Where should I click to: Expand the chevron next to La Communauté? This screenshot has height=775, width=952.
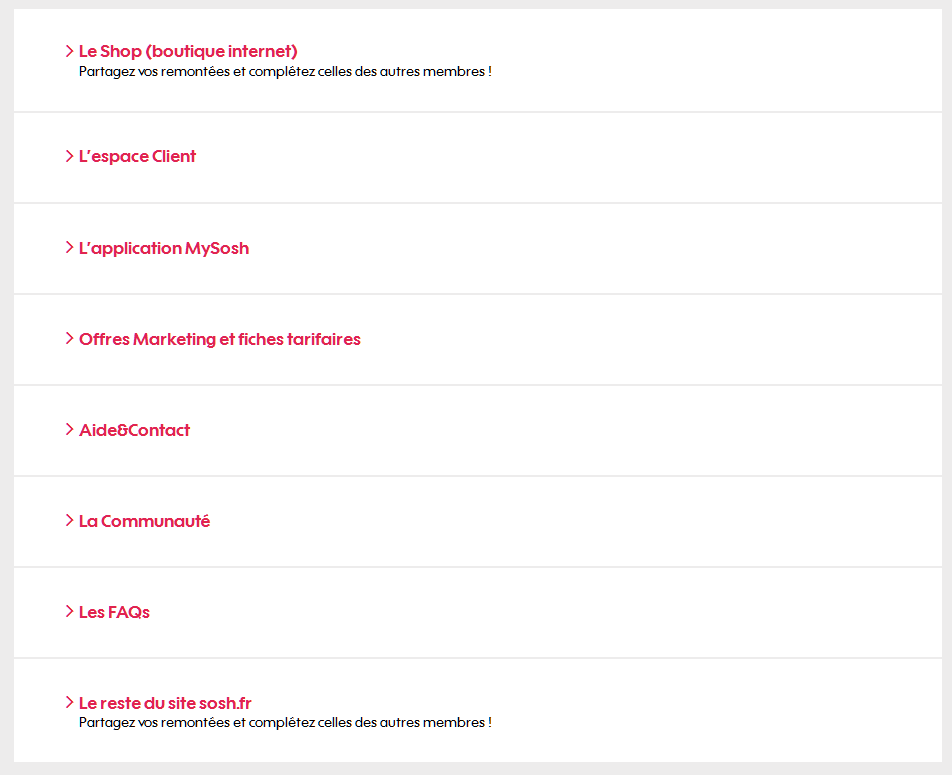click(69, 521)
